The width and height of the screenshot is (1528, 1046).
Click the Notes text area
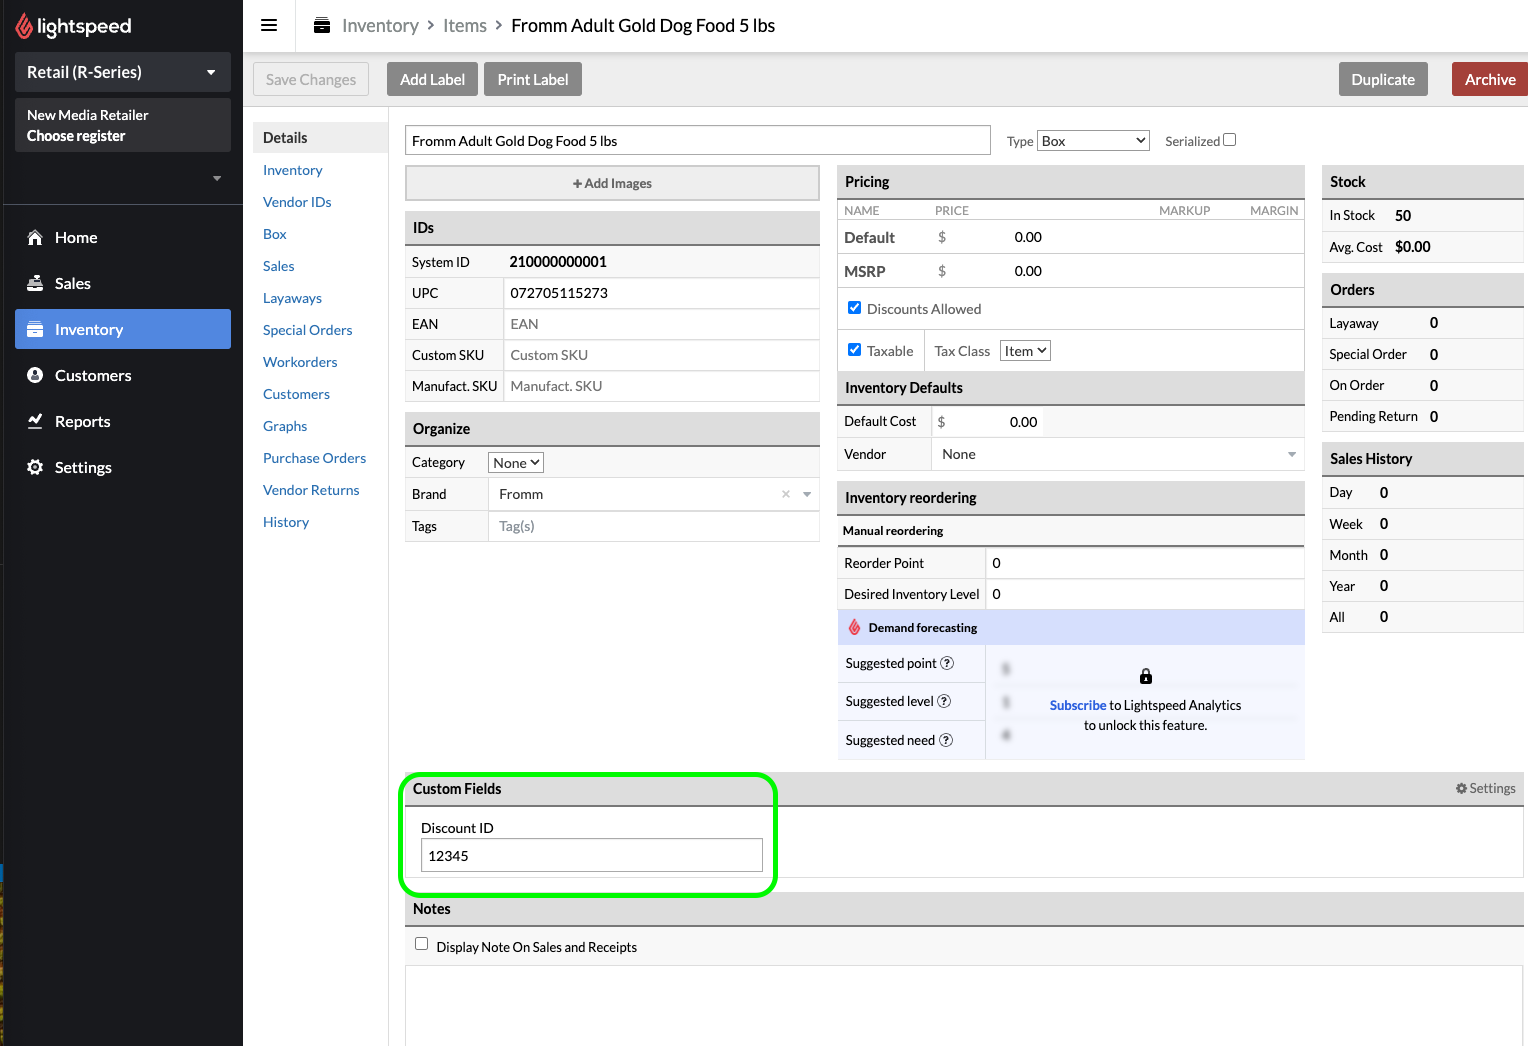(964, 1005)
